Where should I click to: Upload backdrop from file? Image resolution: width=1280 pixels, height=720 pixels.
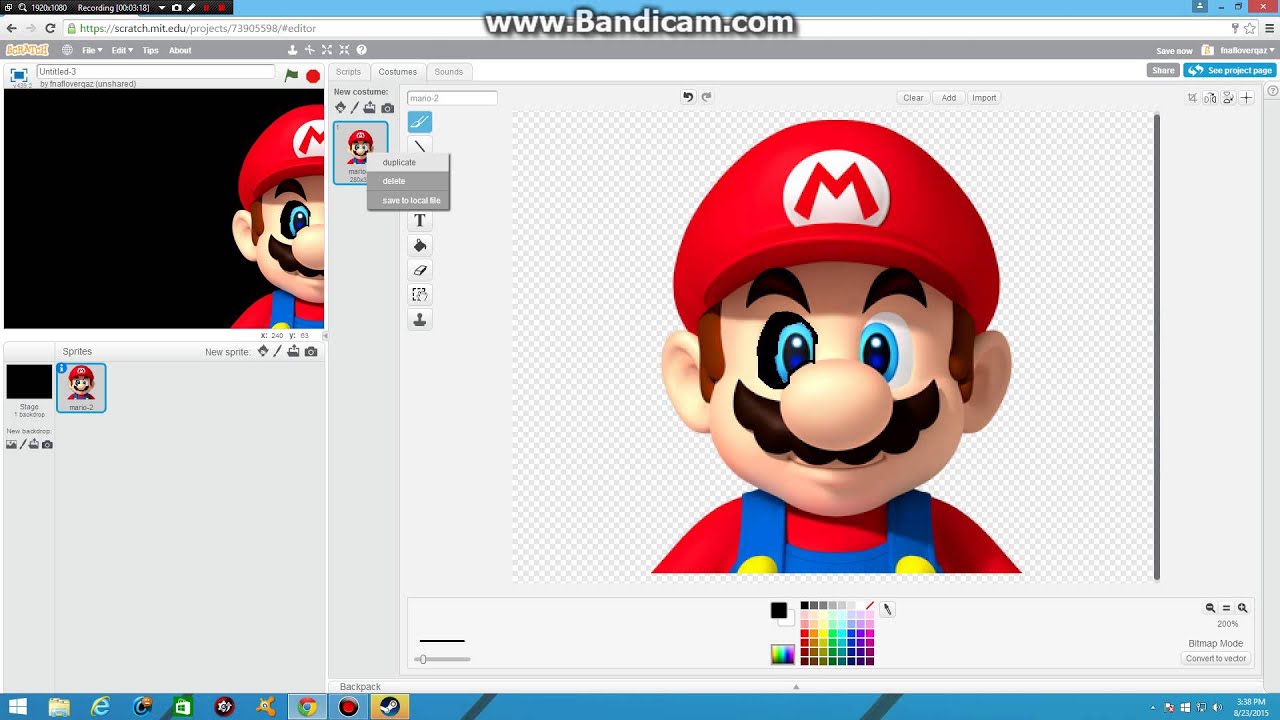[x=34, y=444]
